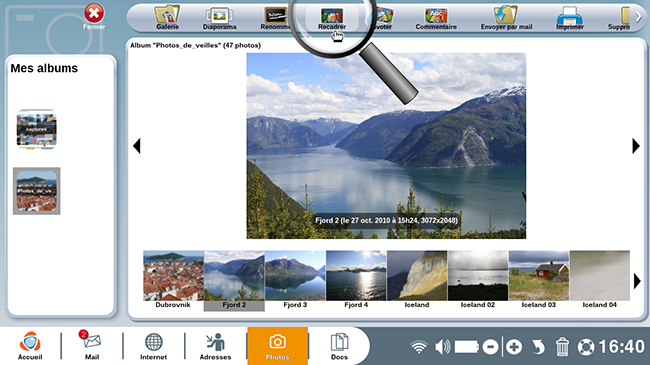
Task: Click the Mes albums heading
Action: pos(44,68)
